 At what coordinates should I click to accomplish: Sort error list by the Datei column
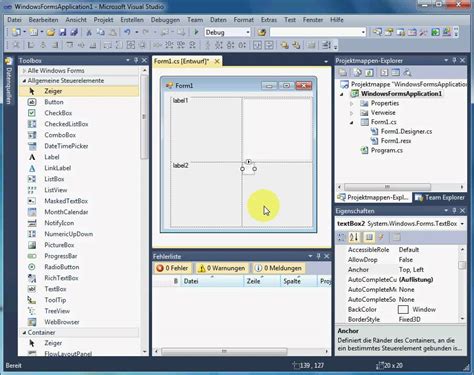coord(213,281)
